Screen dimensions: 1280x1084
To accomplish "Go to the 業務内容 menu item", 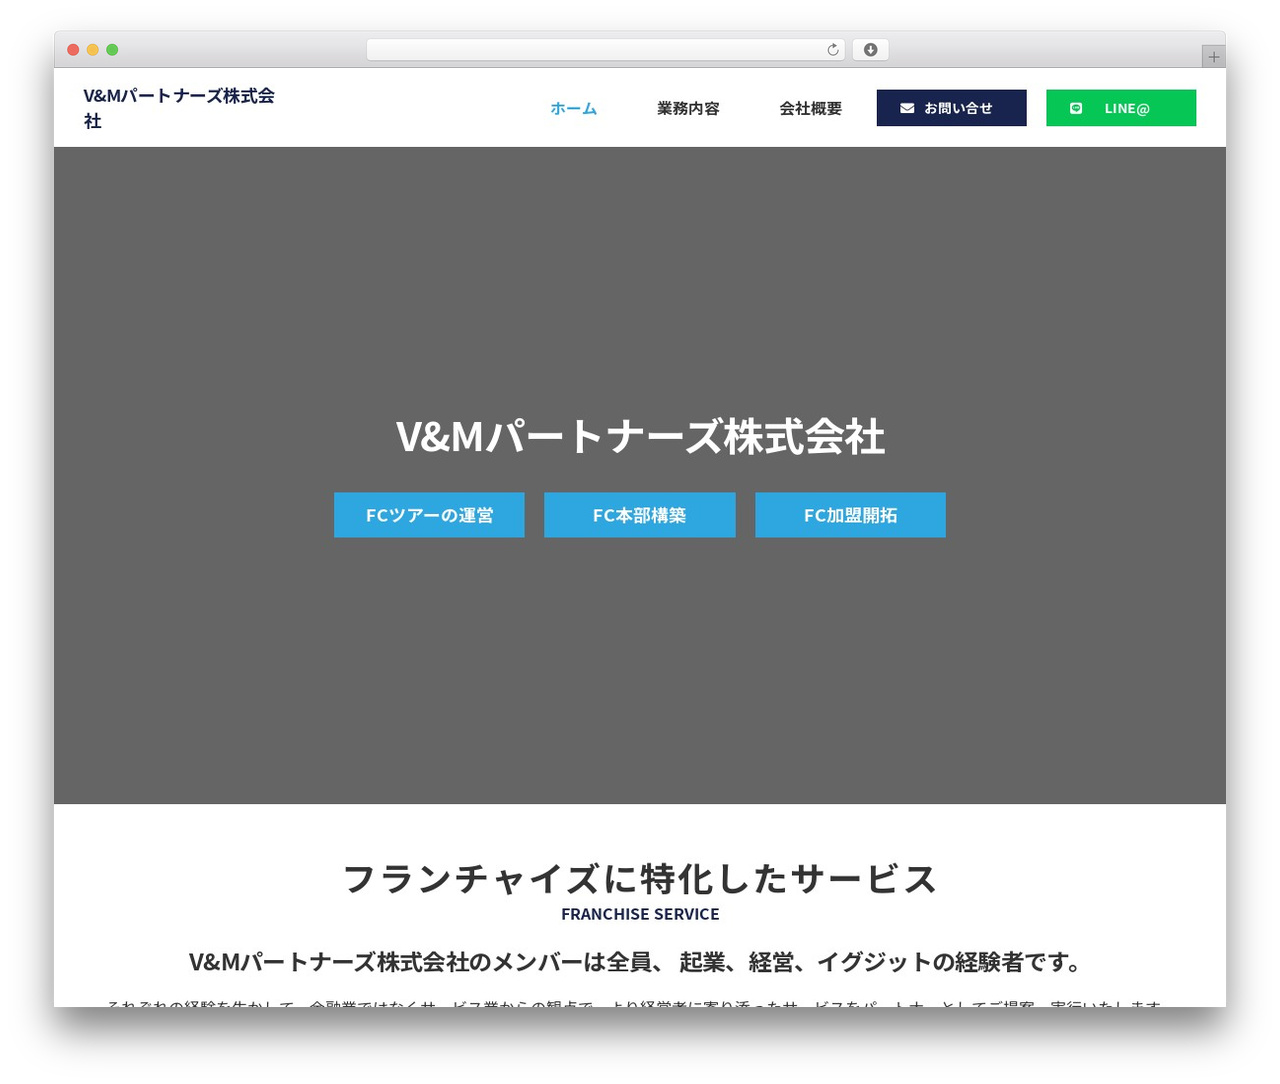I will 688,108.
